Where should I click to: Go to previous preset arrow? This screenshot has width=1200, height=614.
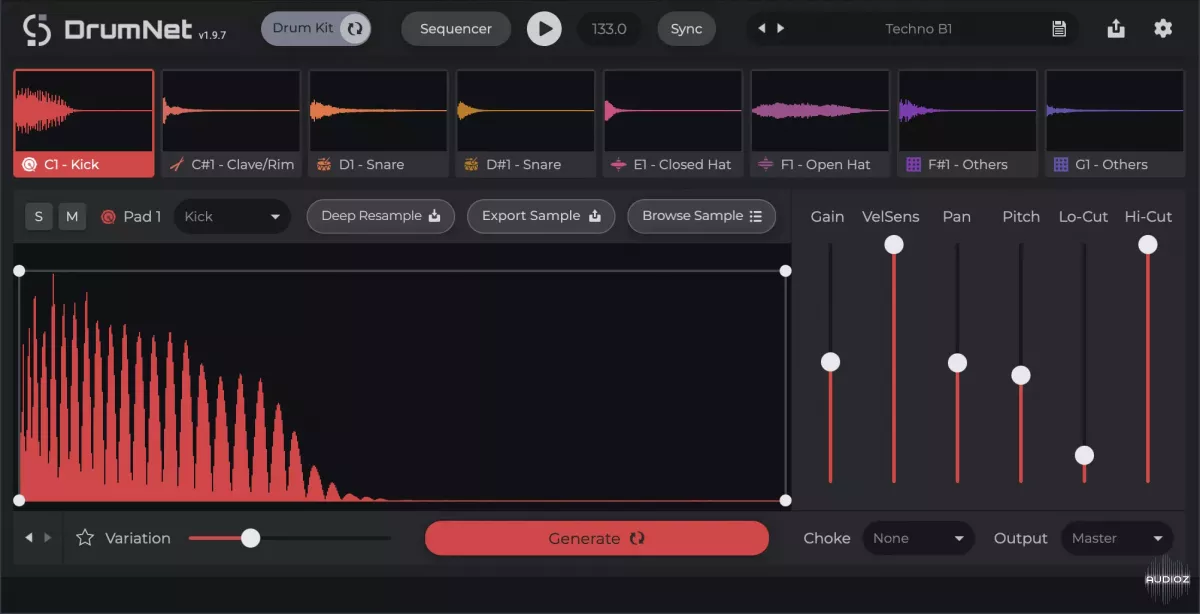tap(762, 29)
